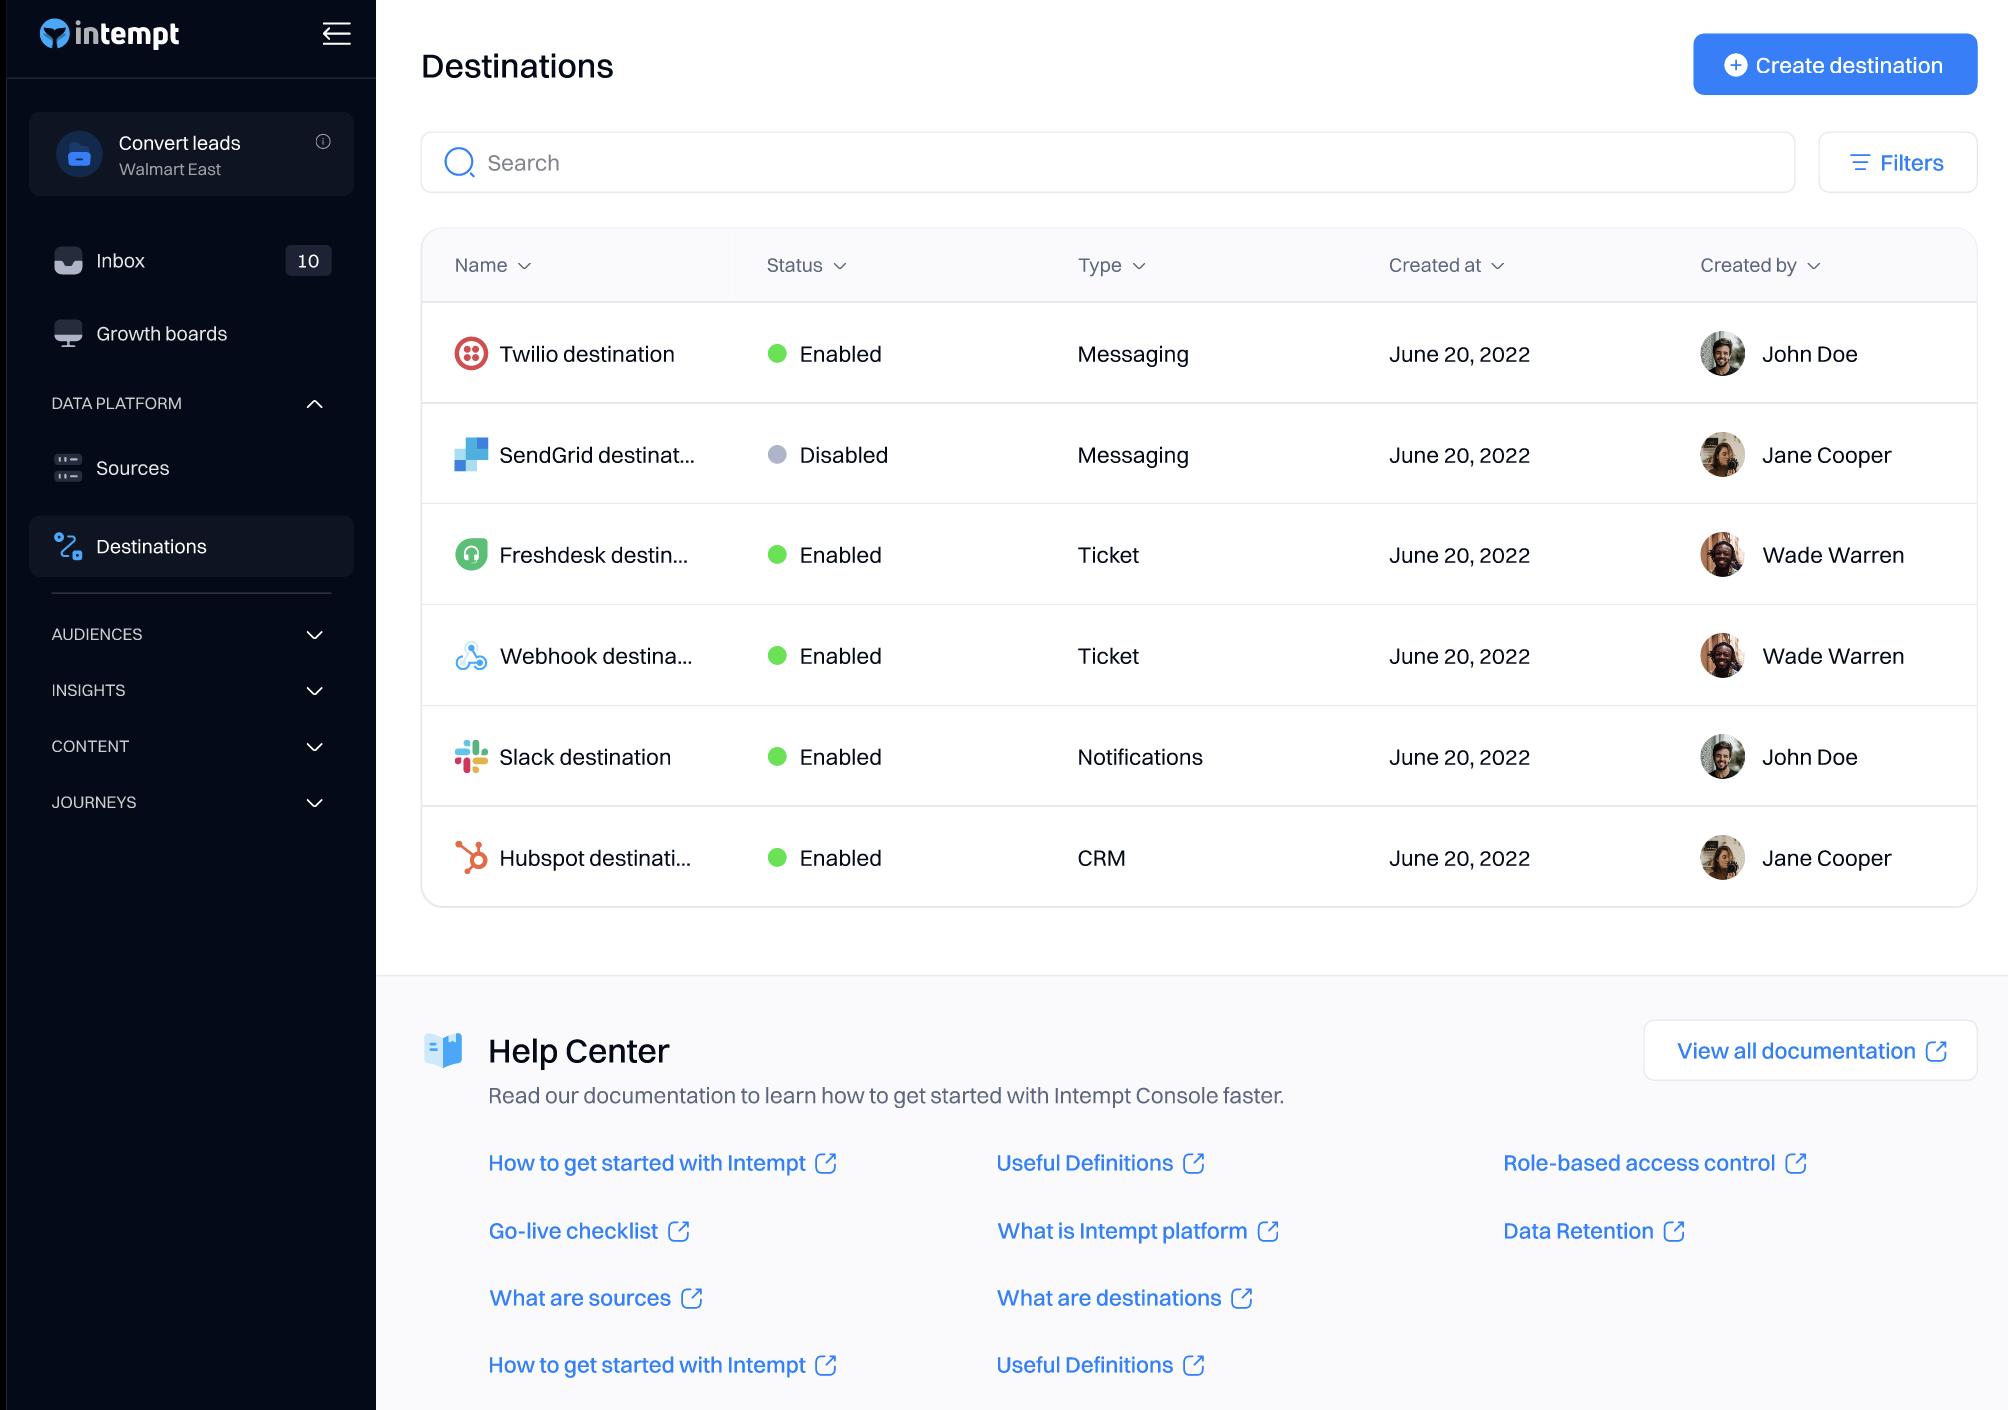The height and width of the screenshot is (1410, 2008).
Task: Click the Hubspot logo icon
Action: tap(471, 858)
